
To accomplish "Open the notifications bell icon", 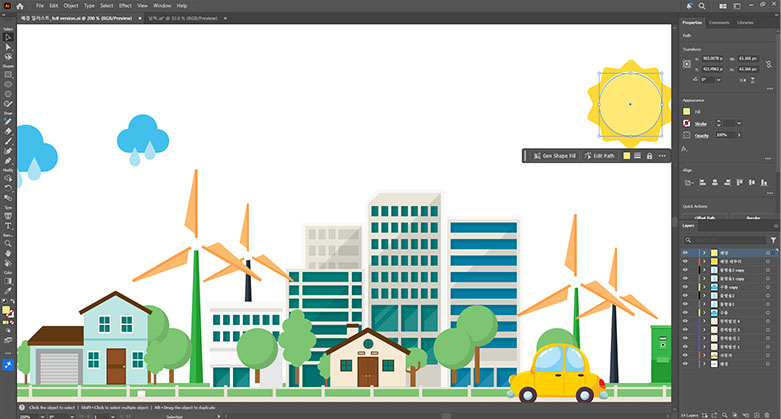I will (689, 6).
